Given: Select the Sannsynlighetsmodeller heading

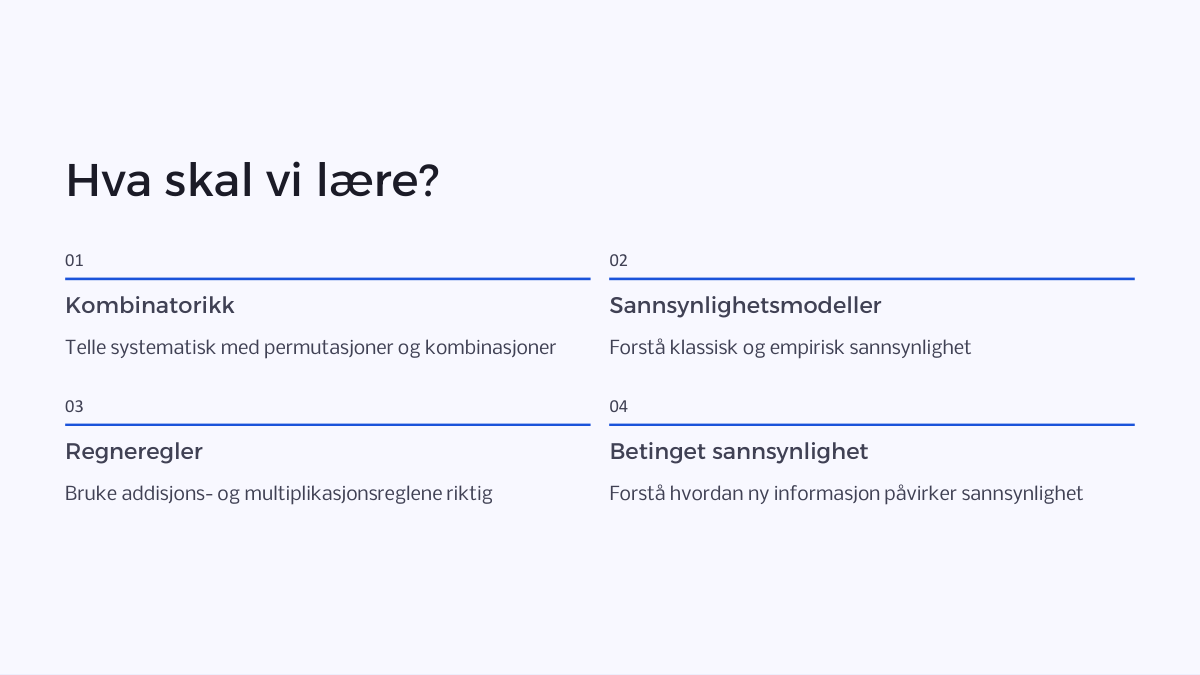Looking at the screenshot, I should [x=745, y=305].
